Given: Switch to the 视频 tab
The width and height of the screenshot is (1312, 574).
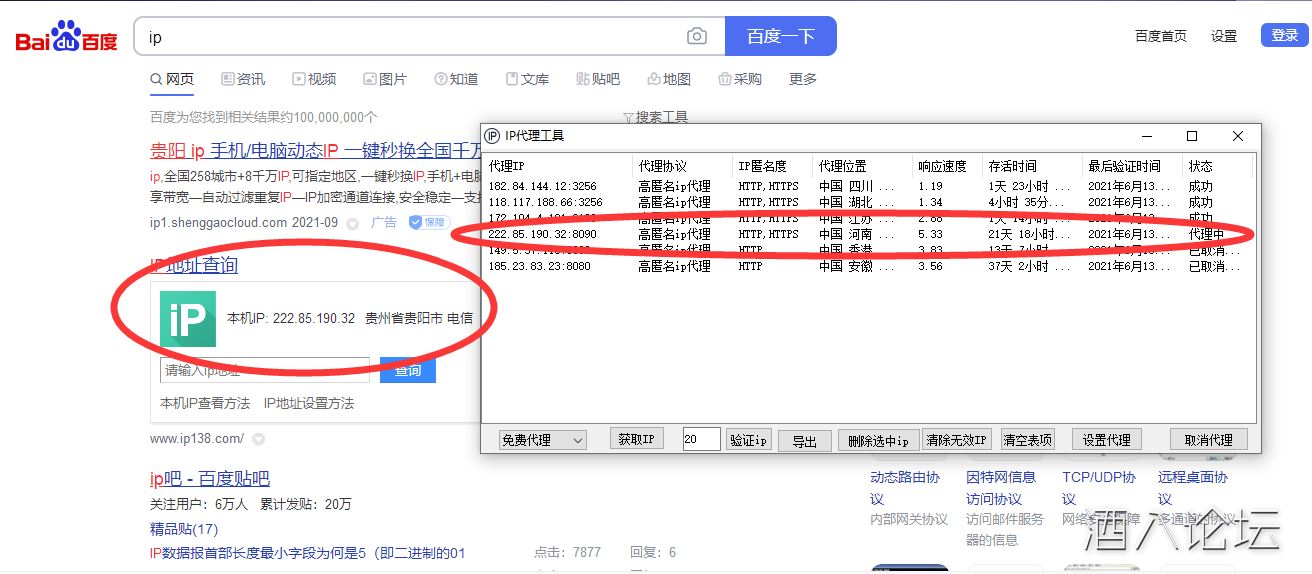Looking at the screenshot, I should 314,79.
